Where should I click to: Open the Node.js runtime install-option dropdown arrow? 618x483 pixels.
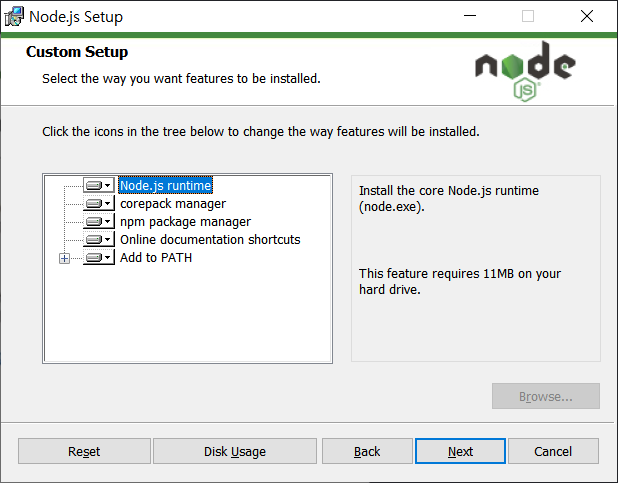coord(108,185)
